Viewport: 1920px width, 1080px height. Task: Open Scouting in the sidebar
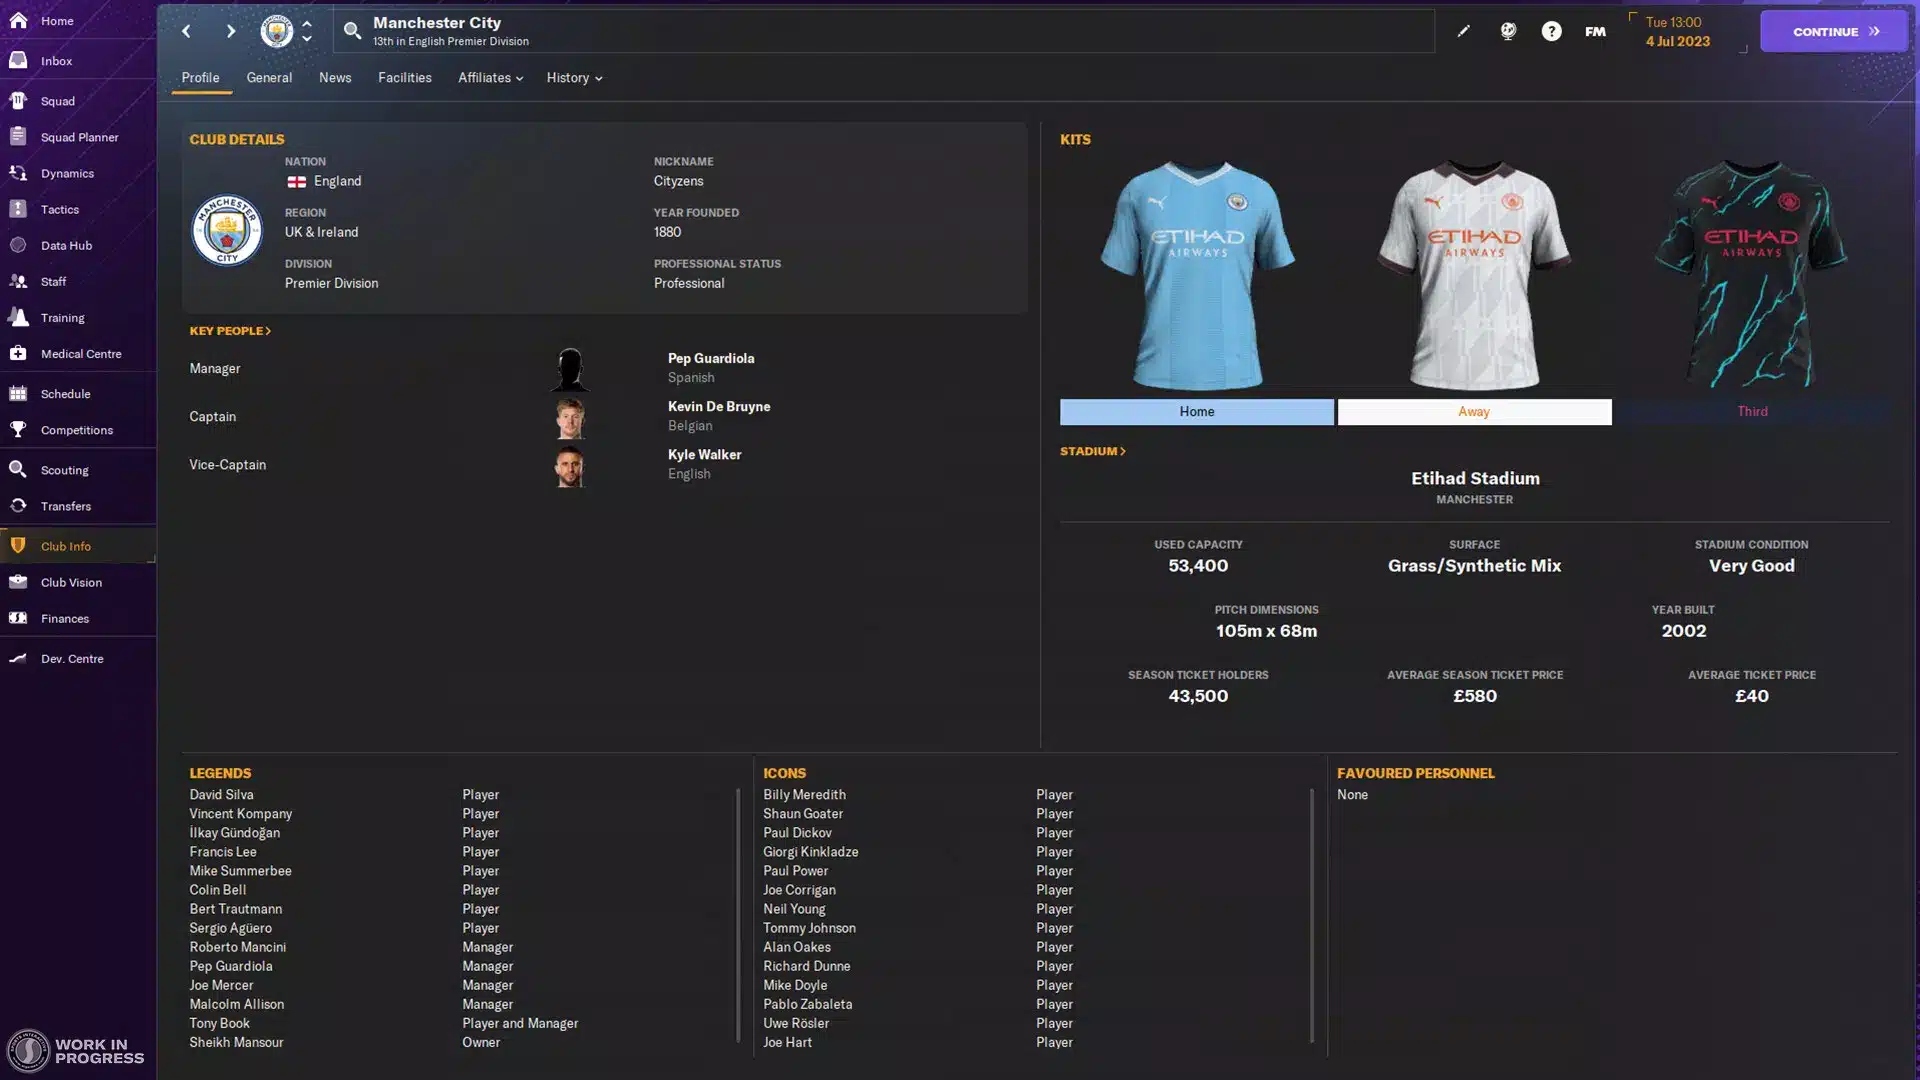[x=65, y=470]
